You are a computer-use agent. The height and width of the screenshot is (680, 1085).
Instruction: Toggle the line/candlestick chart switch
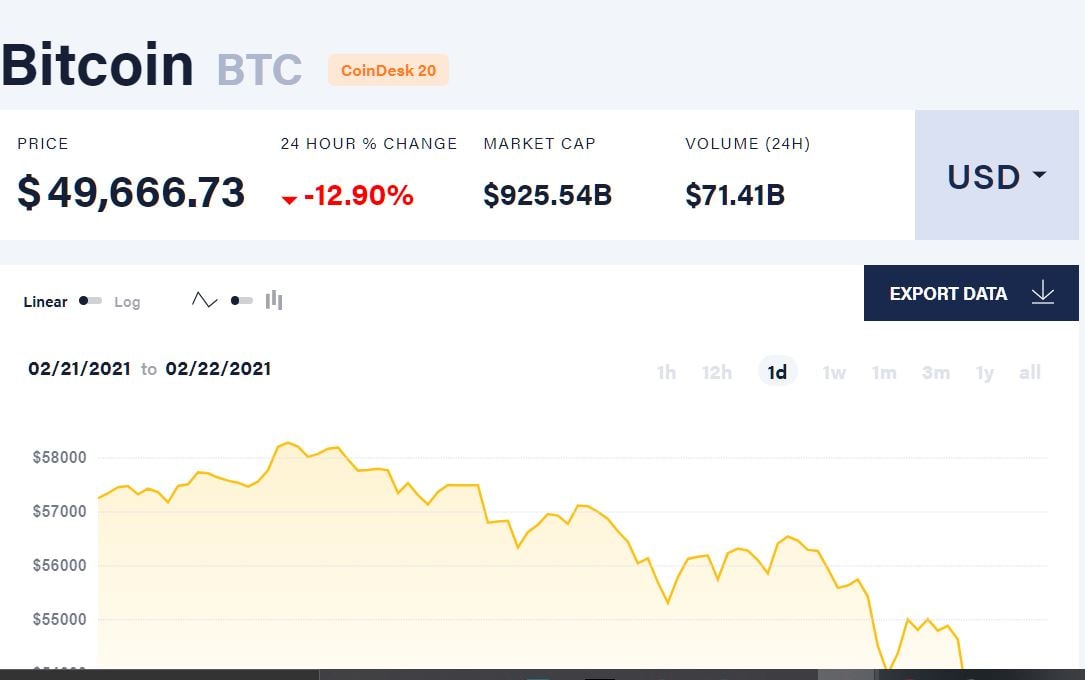click(x=241, y=301)
